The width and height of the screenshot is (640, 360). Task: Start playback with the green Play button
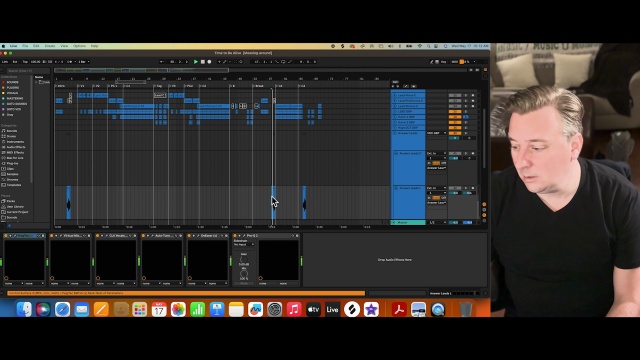coord(196,62)
